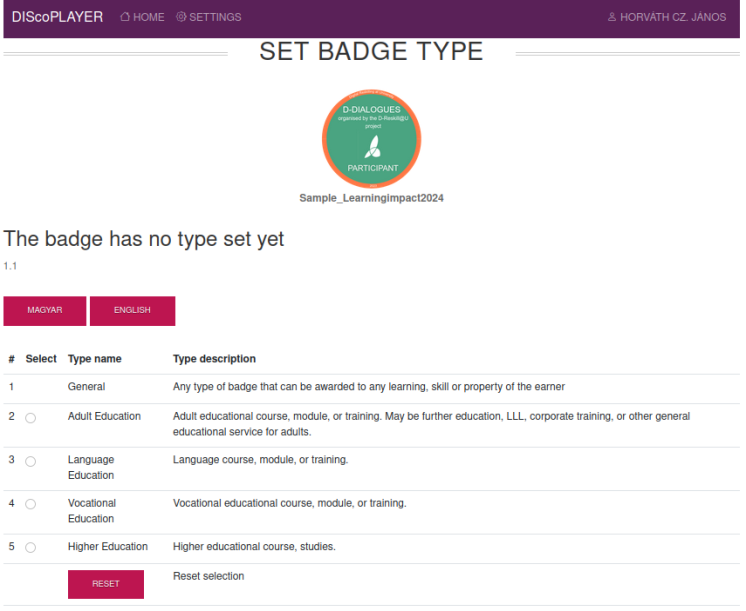Click the D-Dialogues Participant badge image
Viewport: 746px width, 611px height.
click(x=372, y=138)
